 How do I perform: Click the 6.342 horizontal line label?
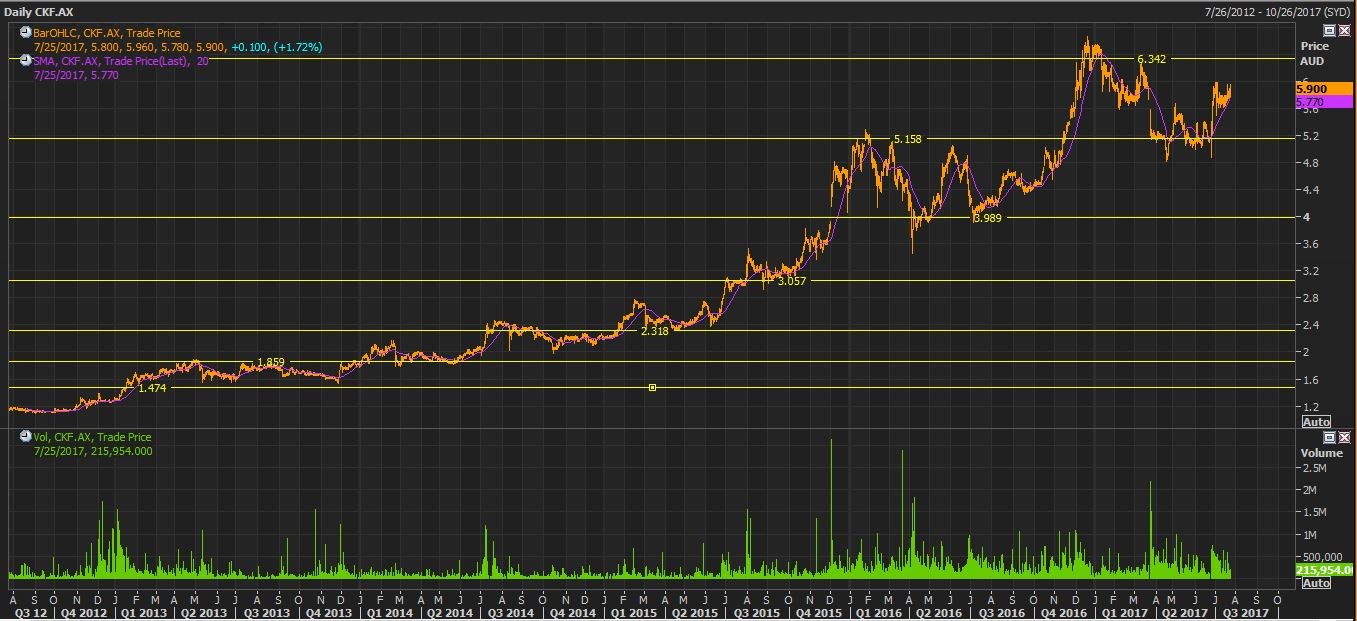click(x=1151, y=59)
